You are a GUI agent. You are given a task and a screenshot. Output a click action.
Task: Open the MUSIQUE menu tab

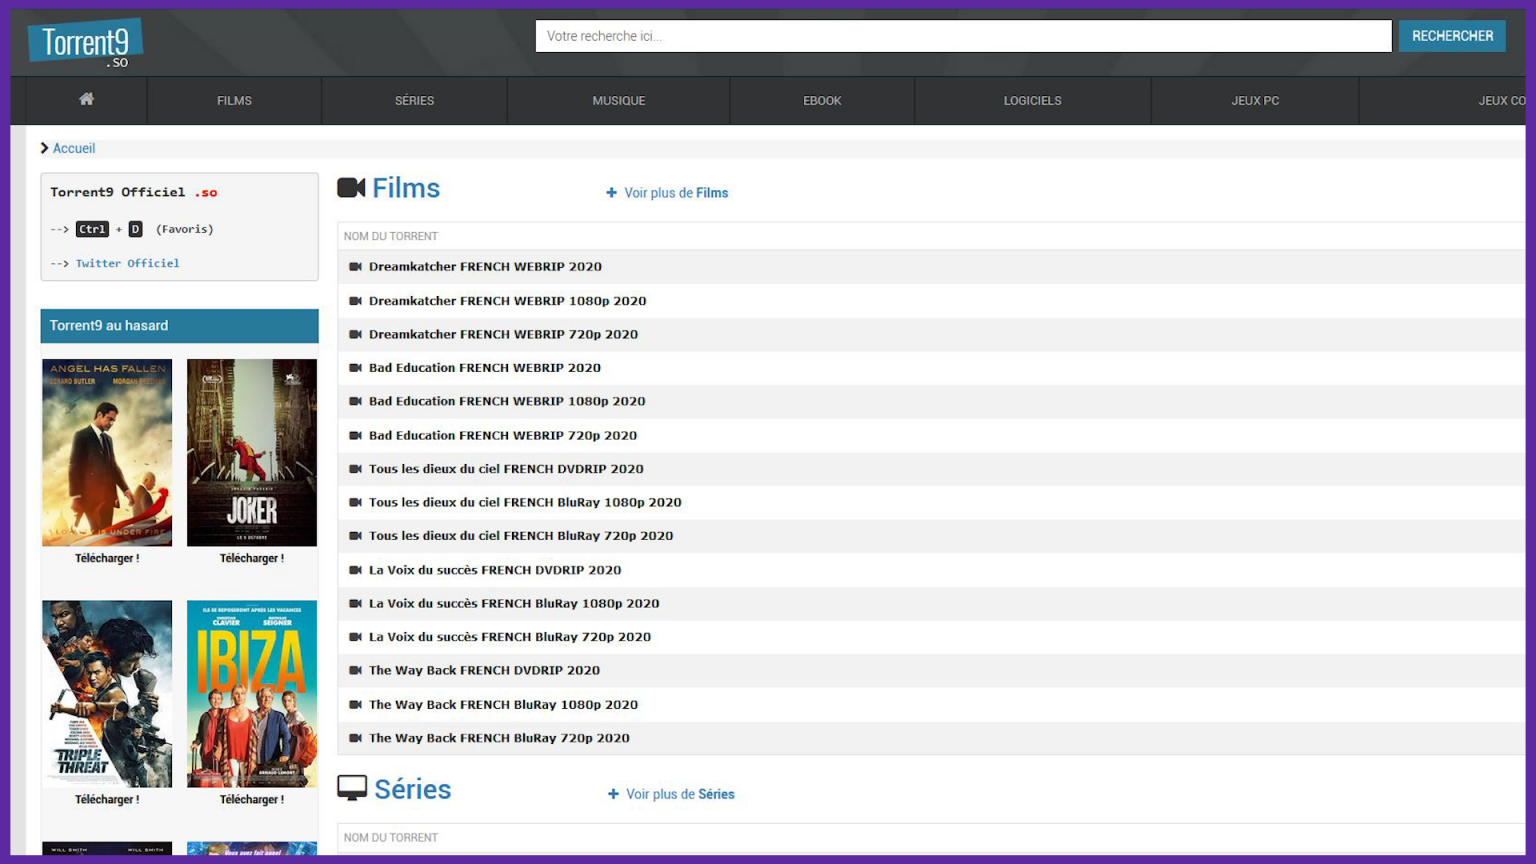click(618, 100)
